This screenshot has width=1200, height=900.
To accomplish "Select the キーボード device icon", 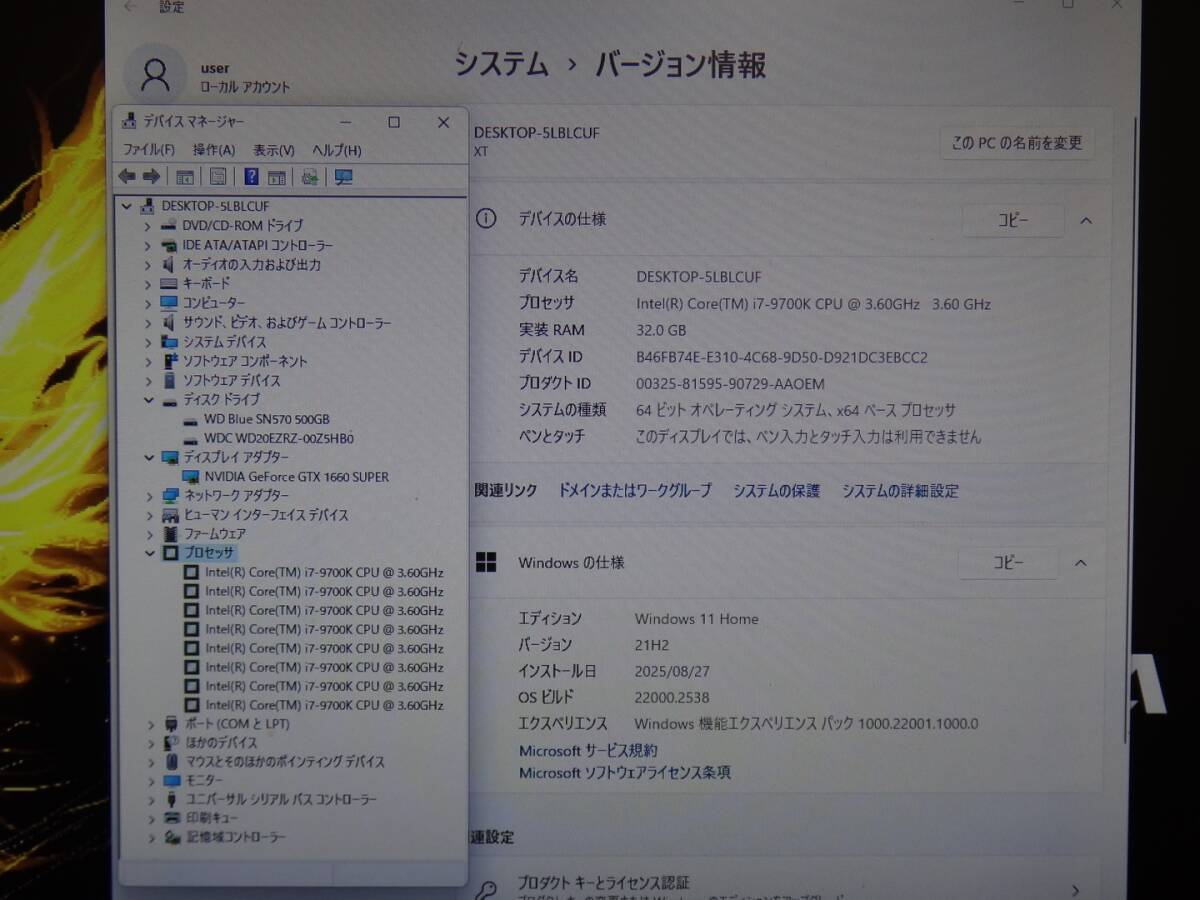I will point(170,283).
